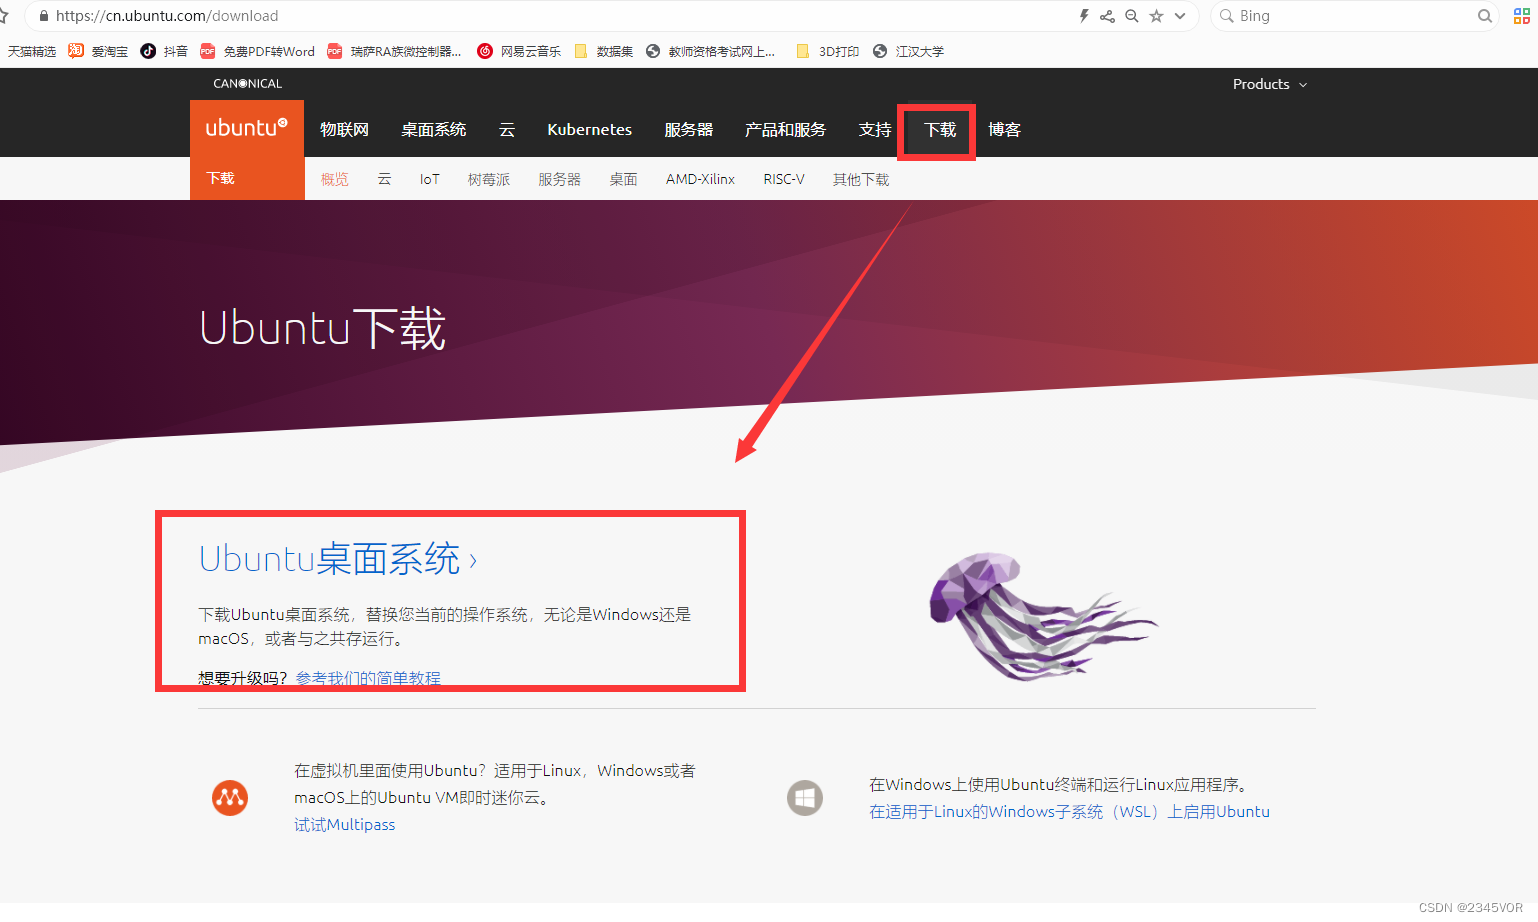Click the Ubuntu下载 page title

[322, 328]
